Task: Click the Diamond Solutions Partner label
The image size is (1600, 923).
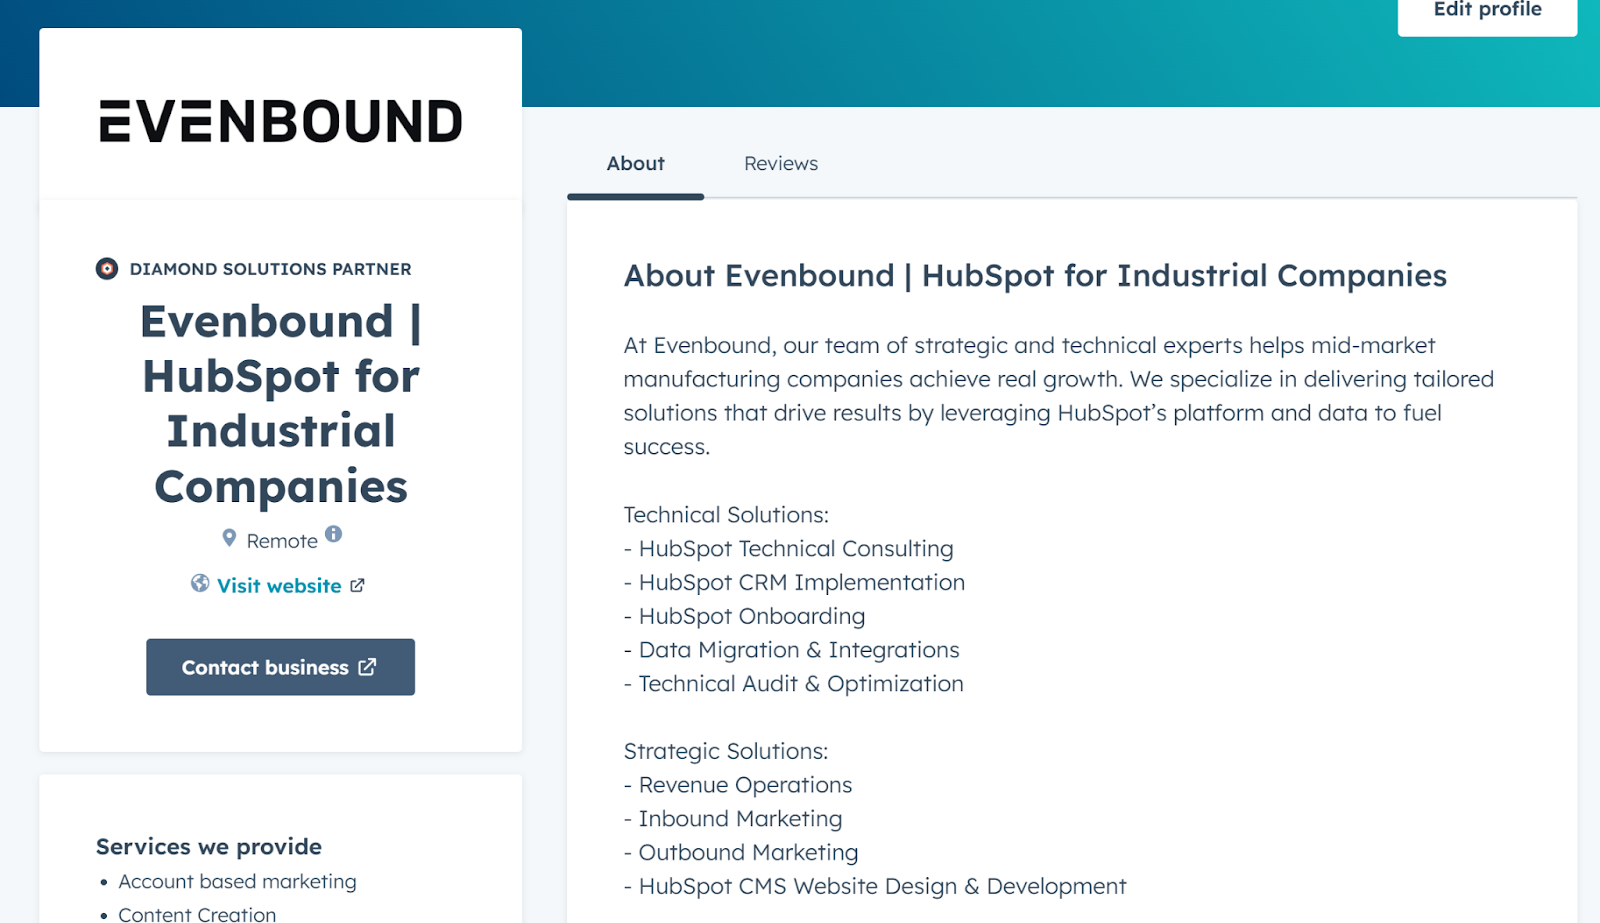Action: pos(271,269)
